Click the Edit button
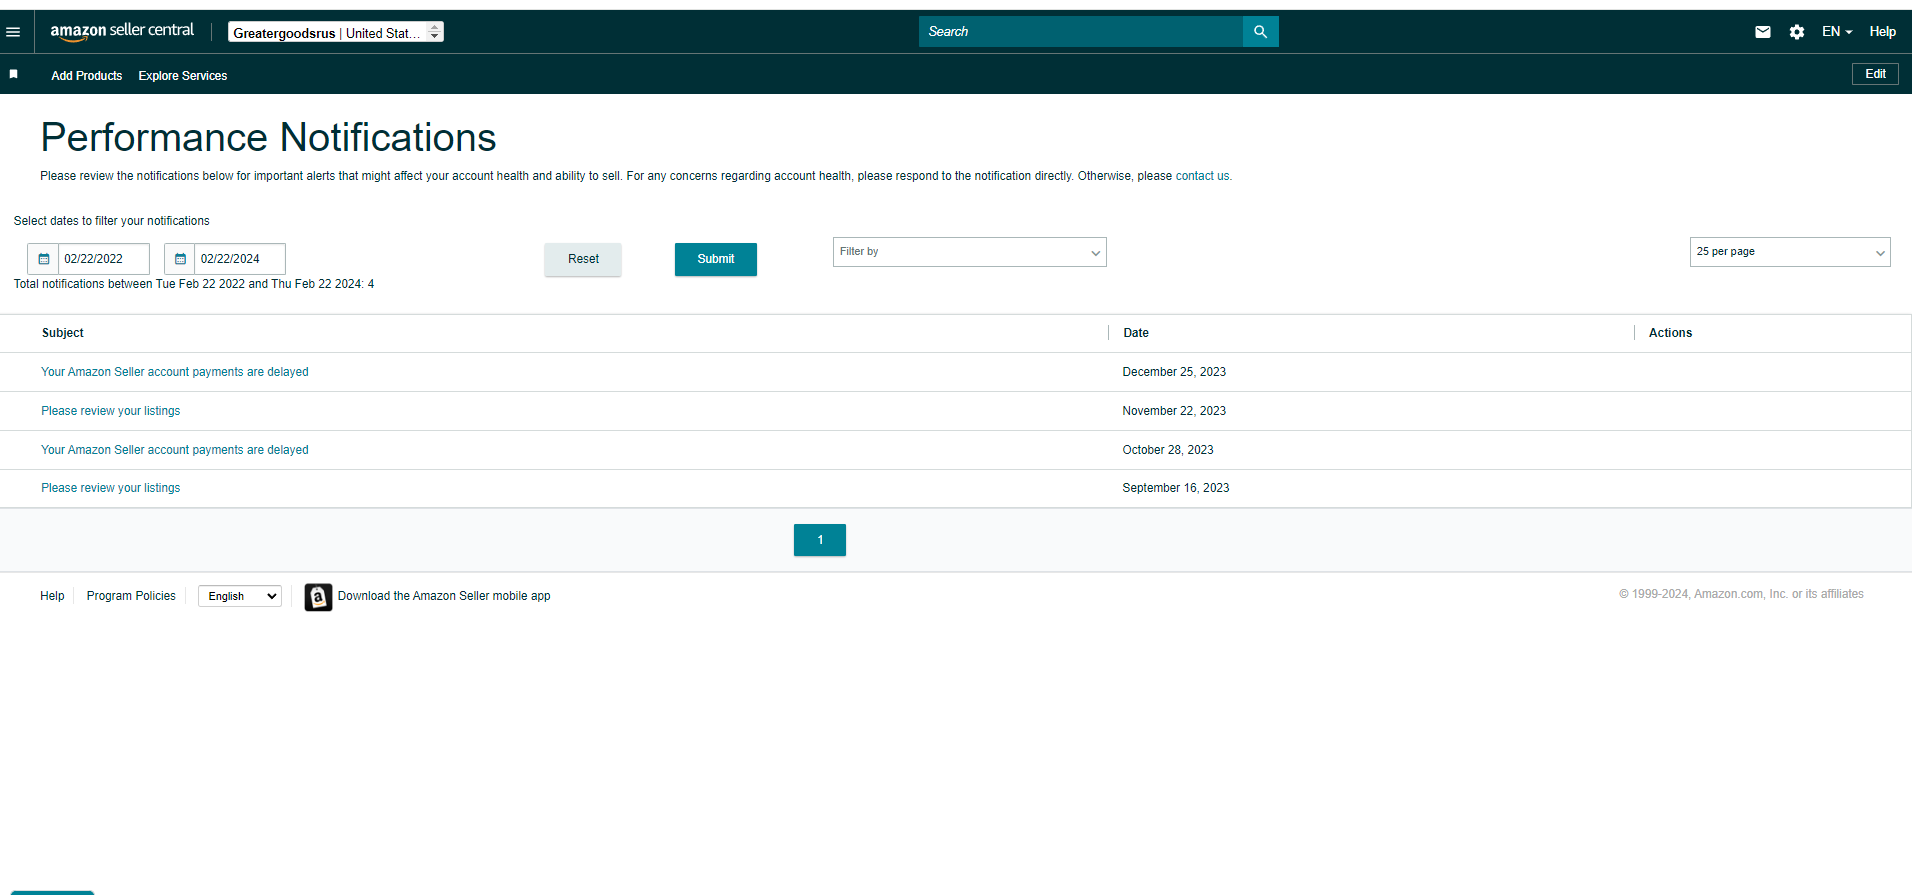The width and height of the screenshot is (1912, 895). [1875, 74]
